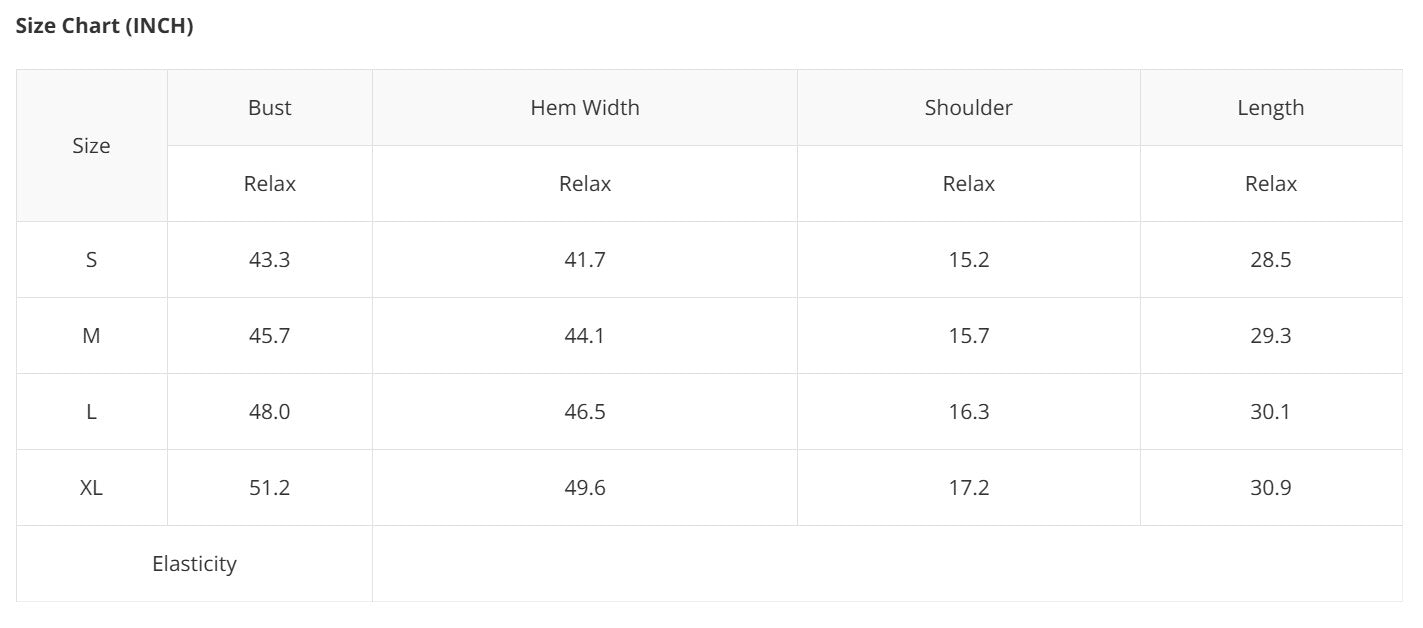Select the Shoulder column header
Viewport: 1423px width, 628px height.
[968, 108]
